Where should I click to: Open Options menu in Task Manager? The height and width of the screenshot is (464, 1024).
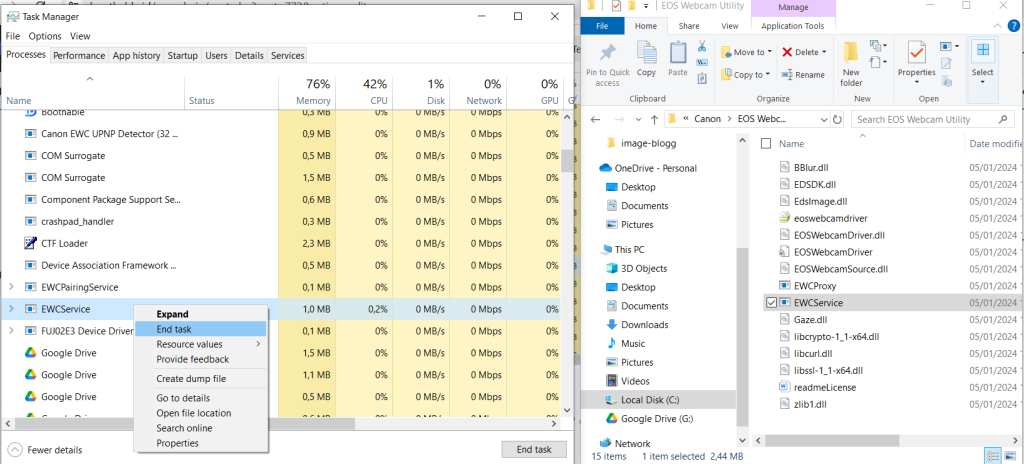[x=45, y=36]
